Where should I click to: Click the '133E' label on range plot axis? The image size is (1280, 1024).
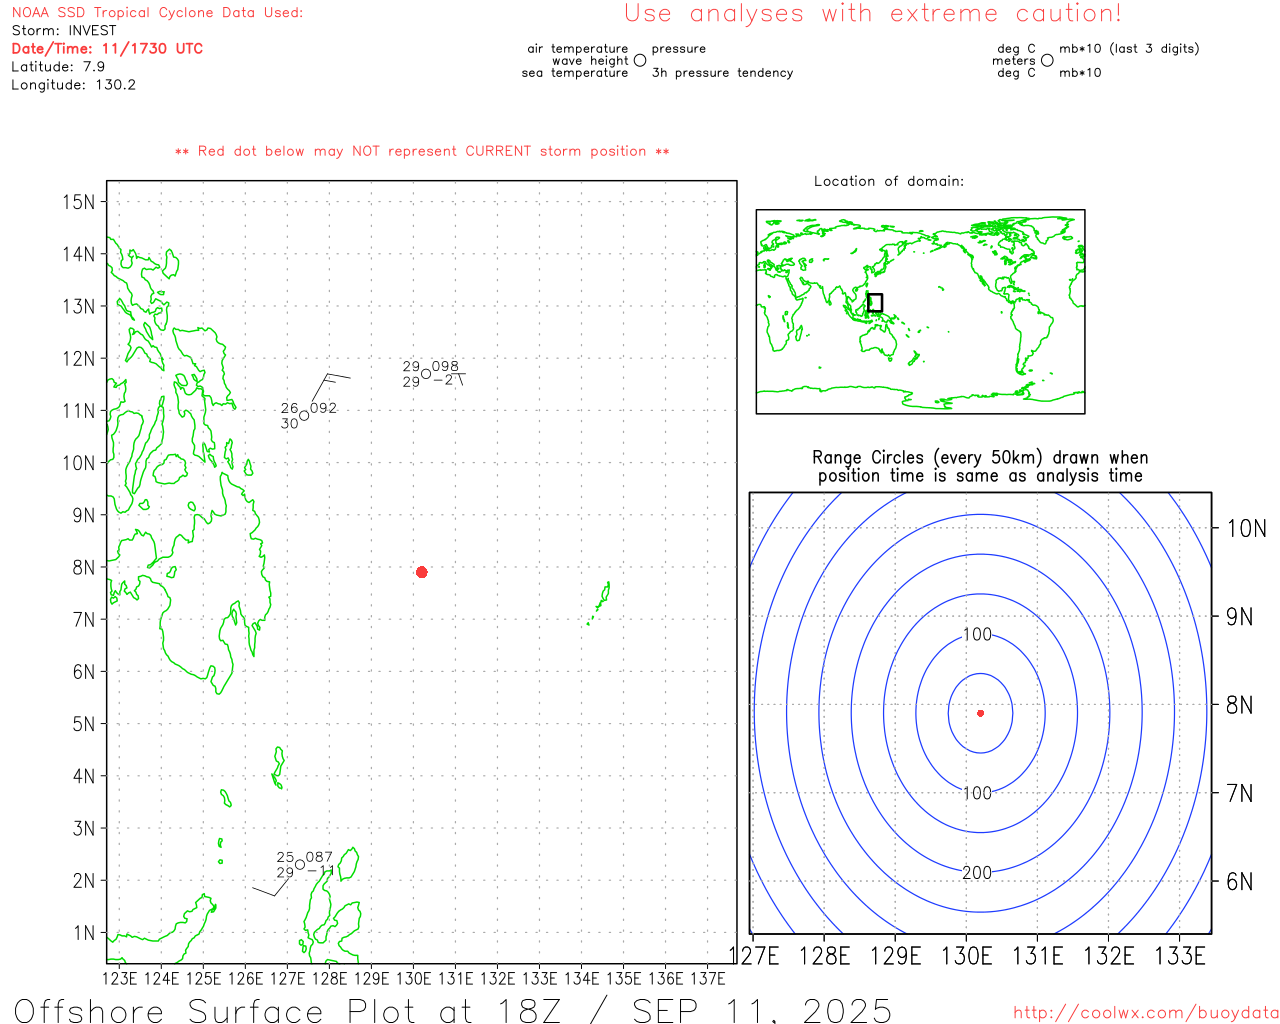click(1180, 956)
